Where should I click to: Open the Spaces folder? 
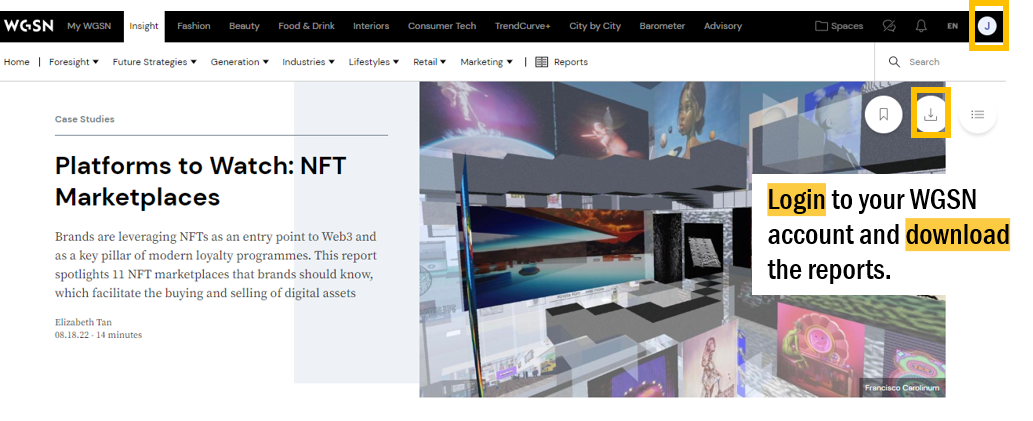click(x=839, y=26)
